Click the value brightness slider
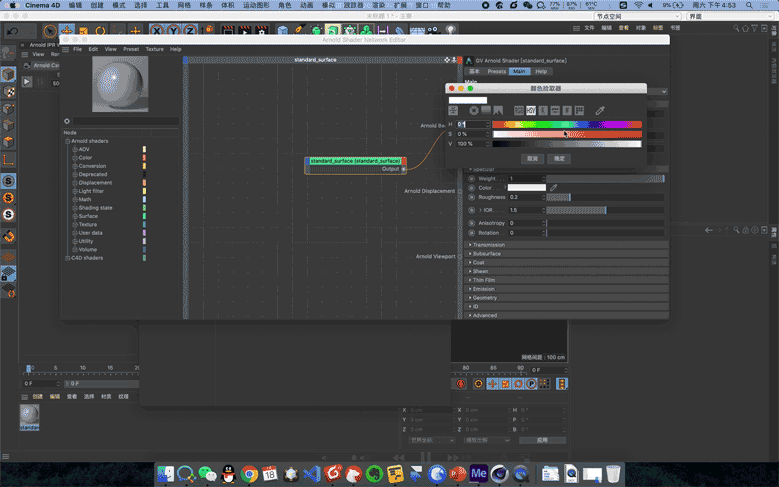This screenshot has width=779, height=487. pos(567,144)
